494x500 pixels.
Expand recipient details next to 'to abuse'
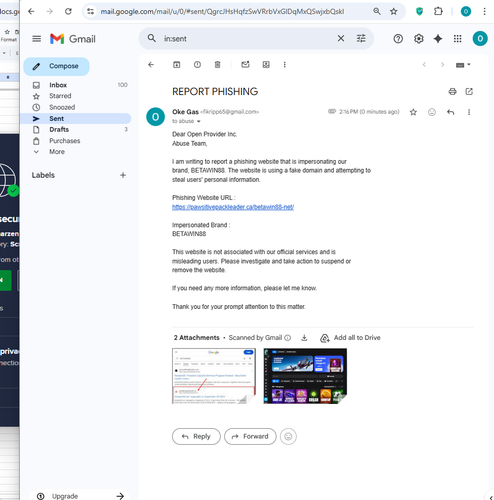coord(199,121)
